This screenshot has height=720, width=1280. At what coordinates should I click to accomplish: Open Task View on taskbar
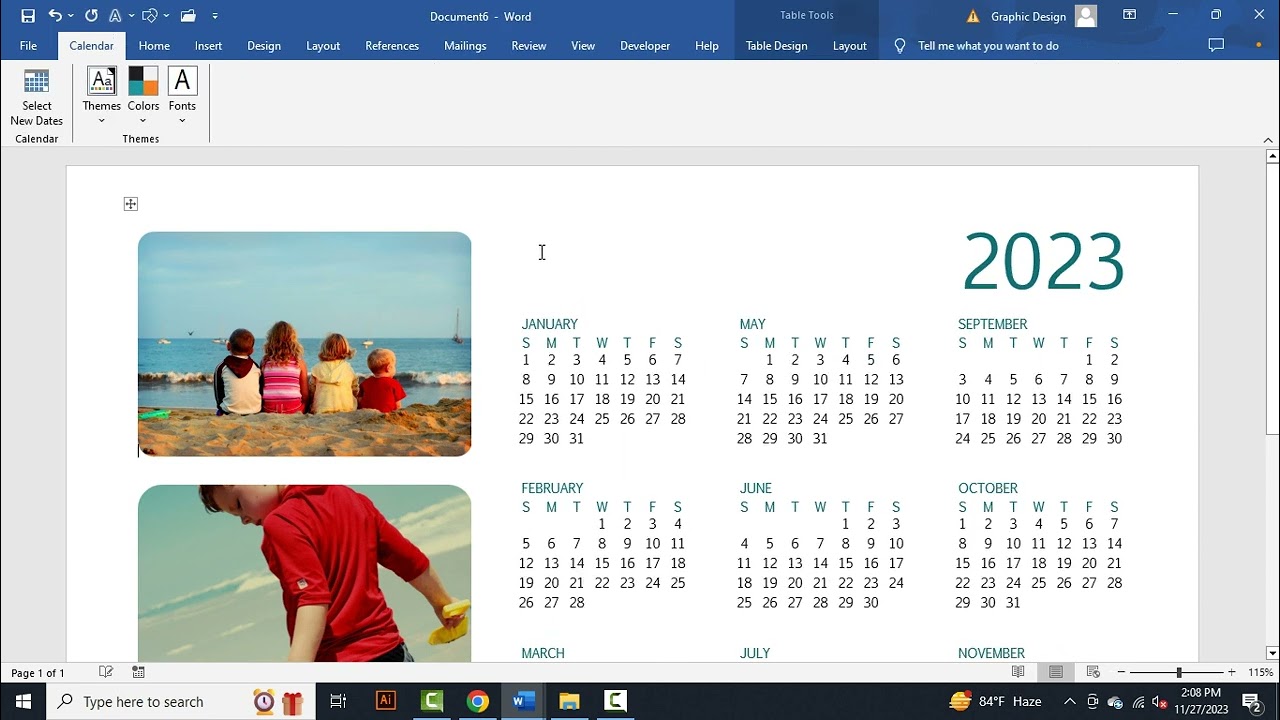coord(338,701)
